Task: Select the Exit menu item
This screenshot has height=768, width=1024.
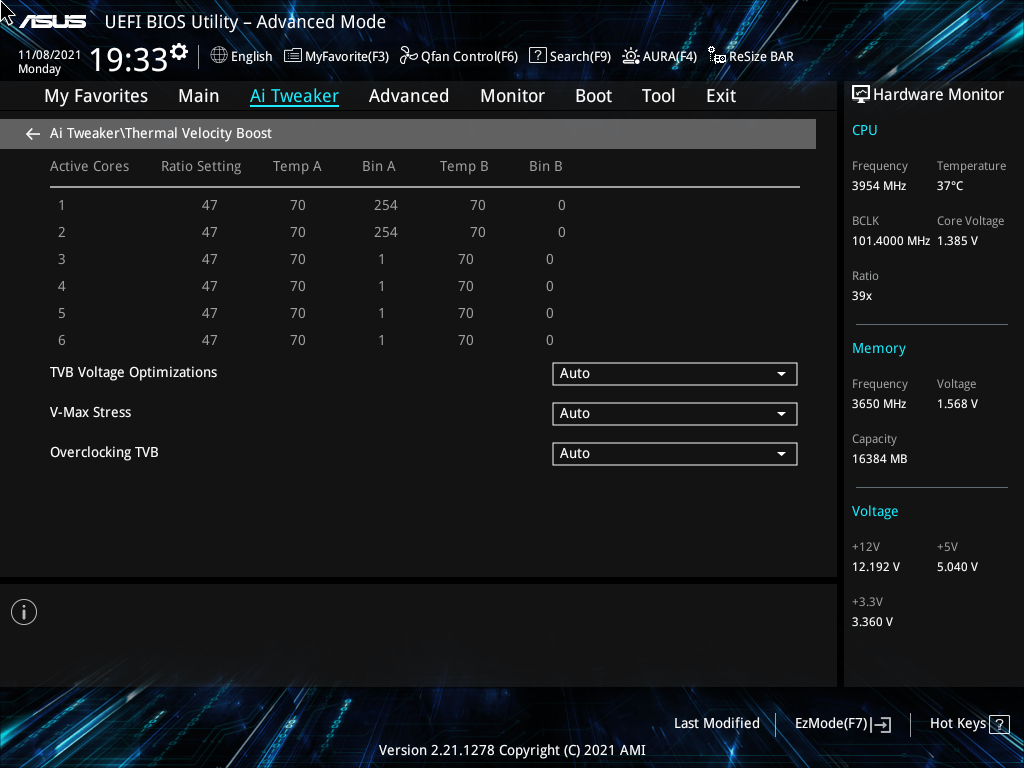Action: click(721, 96)
